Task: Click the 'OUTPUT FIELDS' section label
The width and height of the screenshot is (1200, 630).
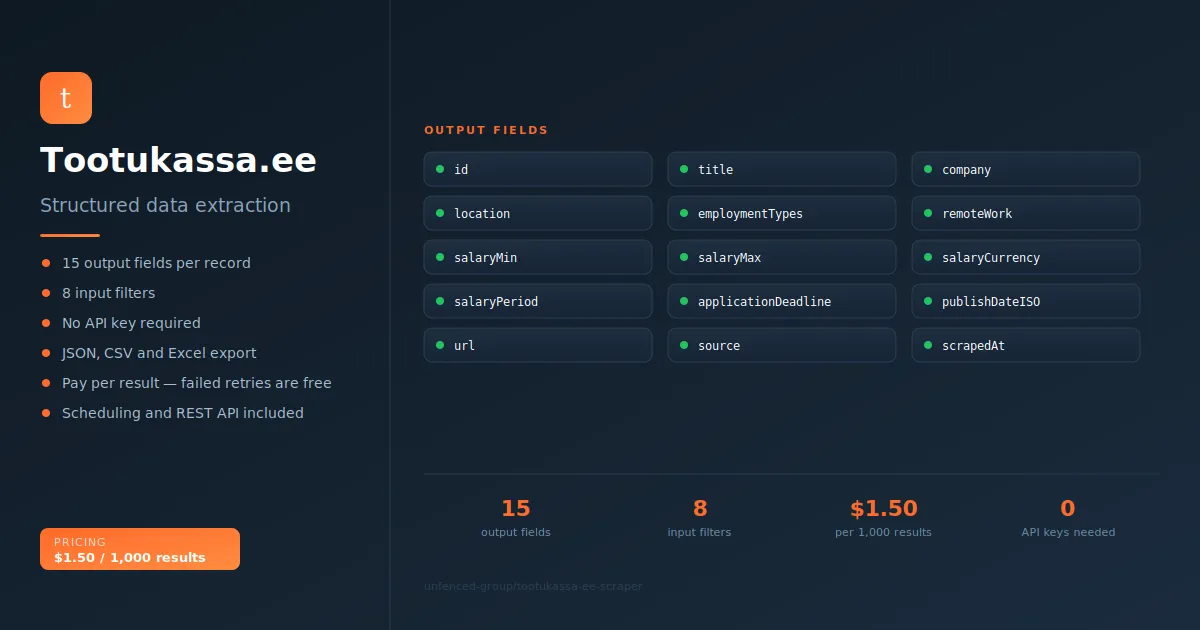Action: coord(486,130)
